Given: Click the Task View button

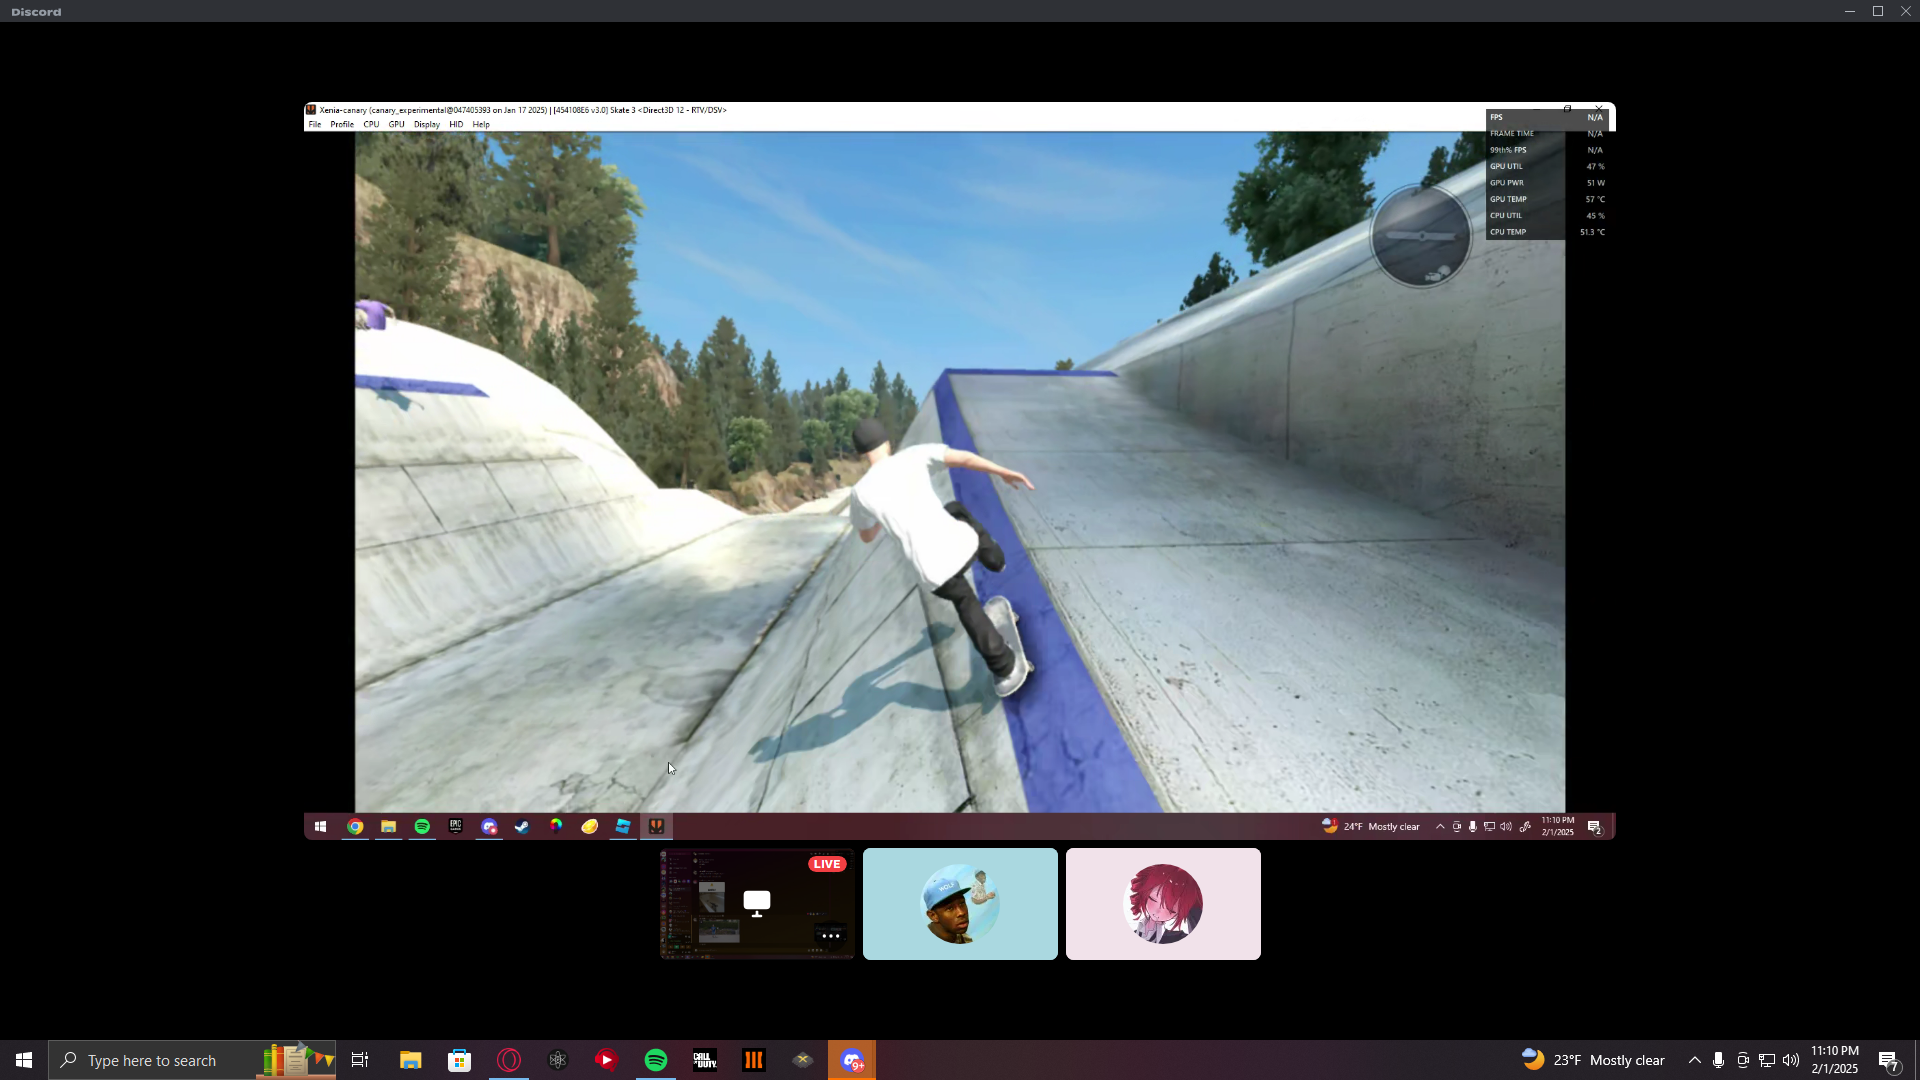Looking at the screenshot, I should (x=360, y=1060).
